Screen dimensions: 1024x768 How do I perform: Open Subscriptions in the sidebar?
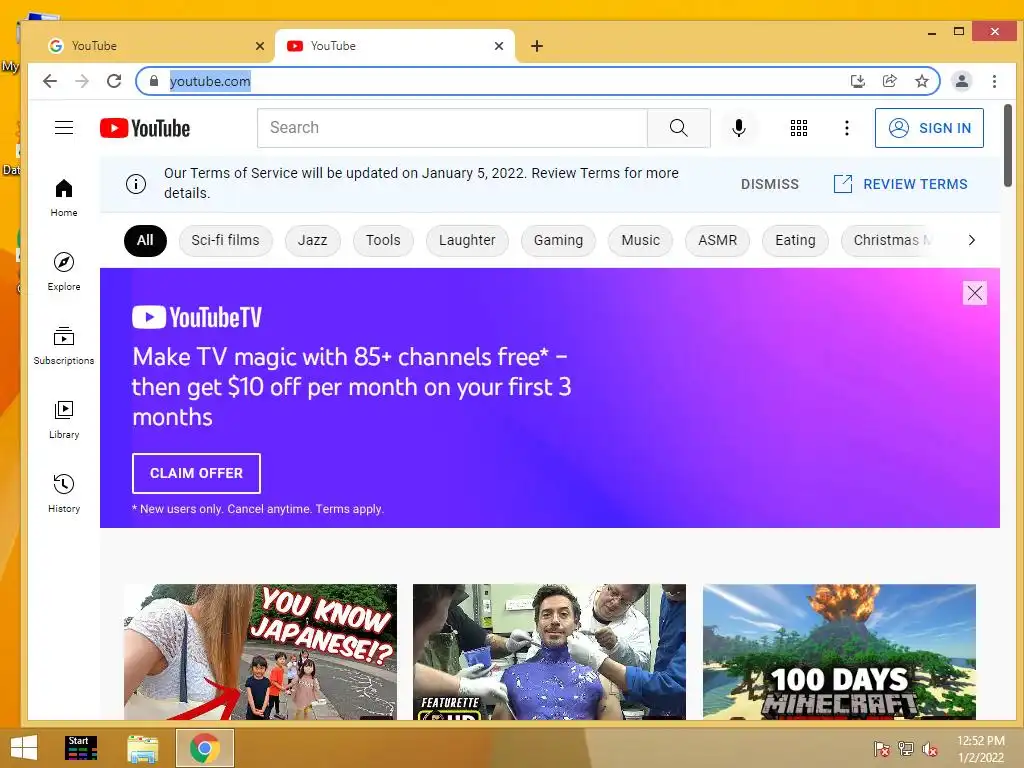point(64,345)
